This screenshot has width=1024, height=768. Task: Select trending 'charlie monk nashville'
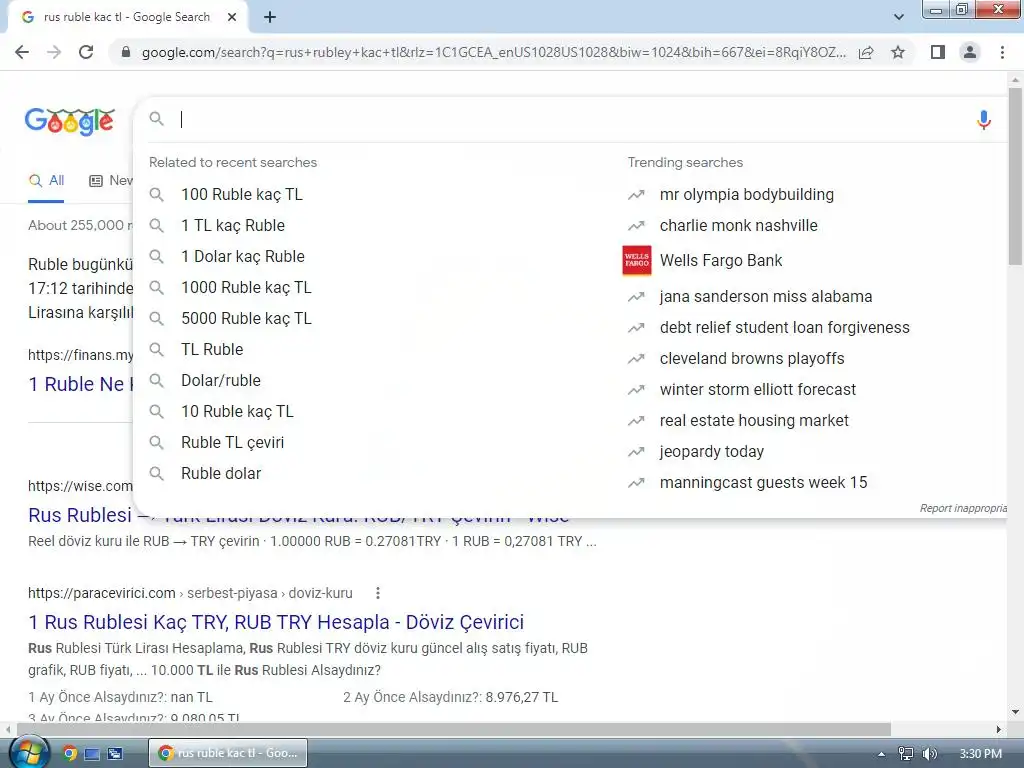click(739, 225)
